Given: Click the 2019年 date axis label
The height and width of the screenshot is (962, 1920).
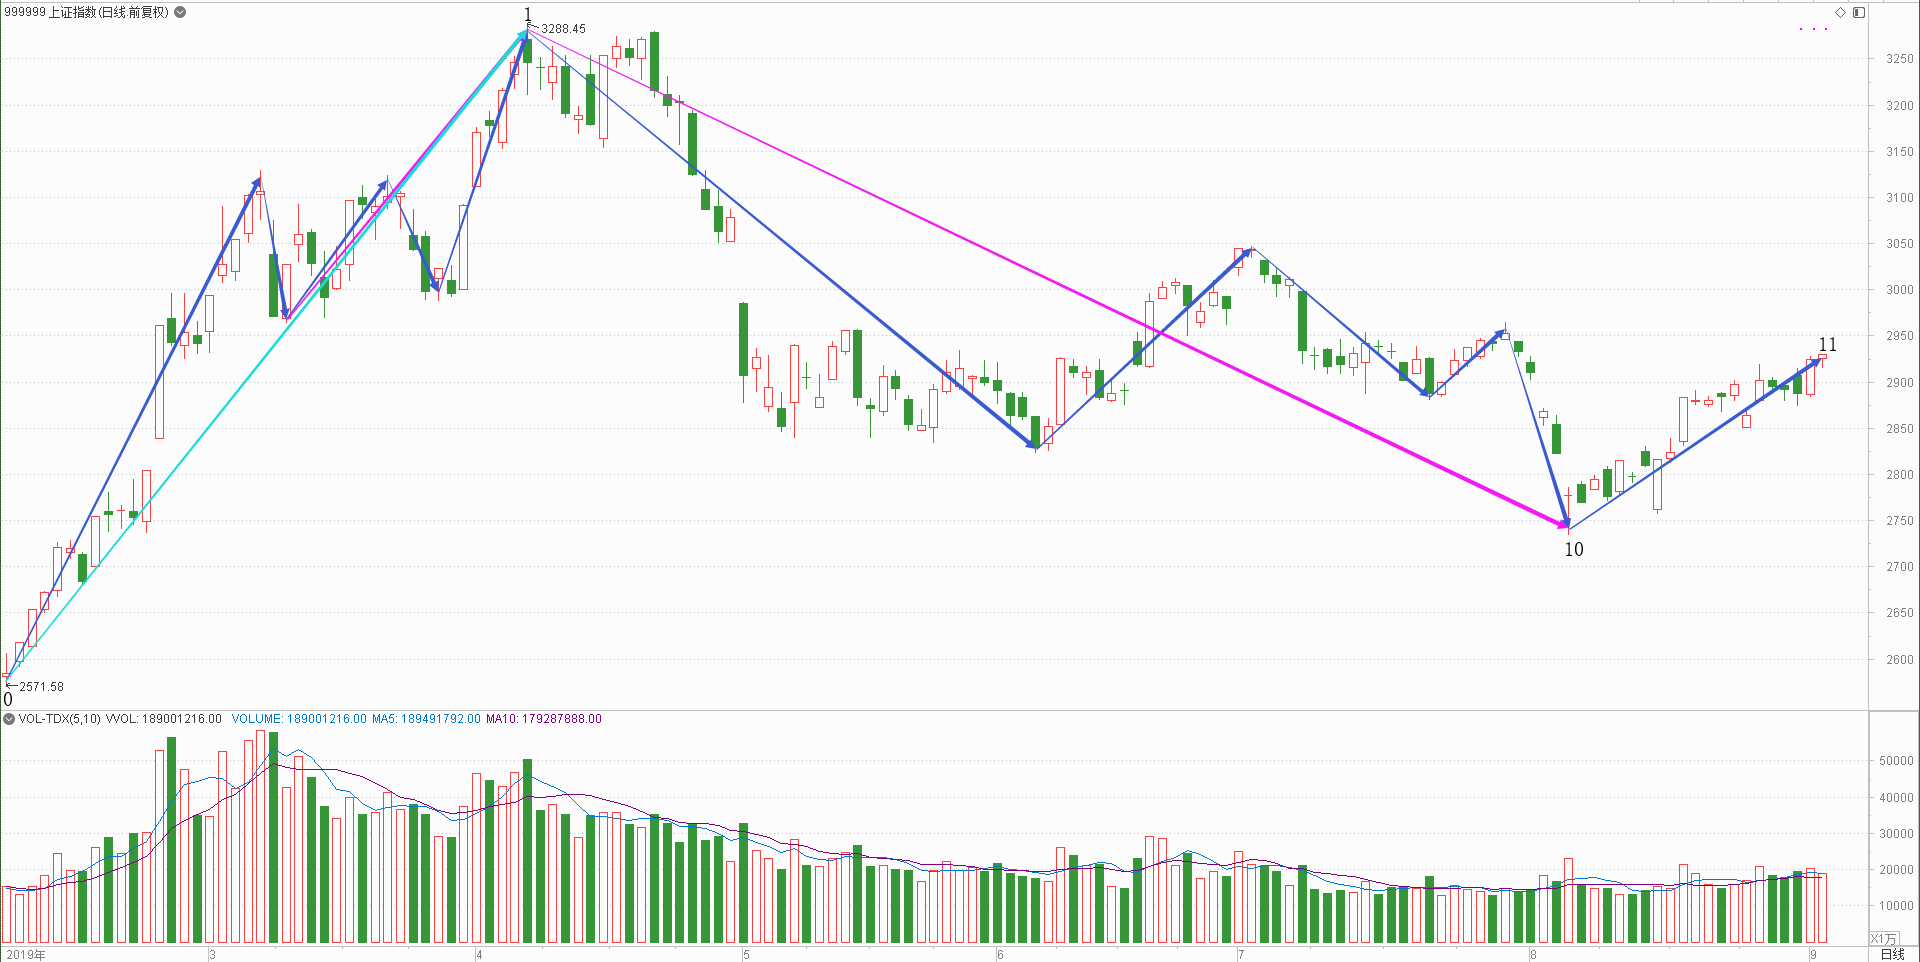Looking at the screenshot, I should click(x=27, y=954).
